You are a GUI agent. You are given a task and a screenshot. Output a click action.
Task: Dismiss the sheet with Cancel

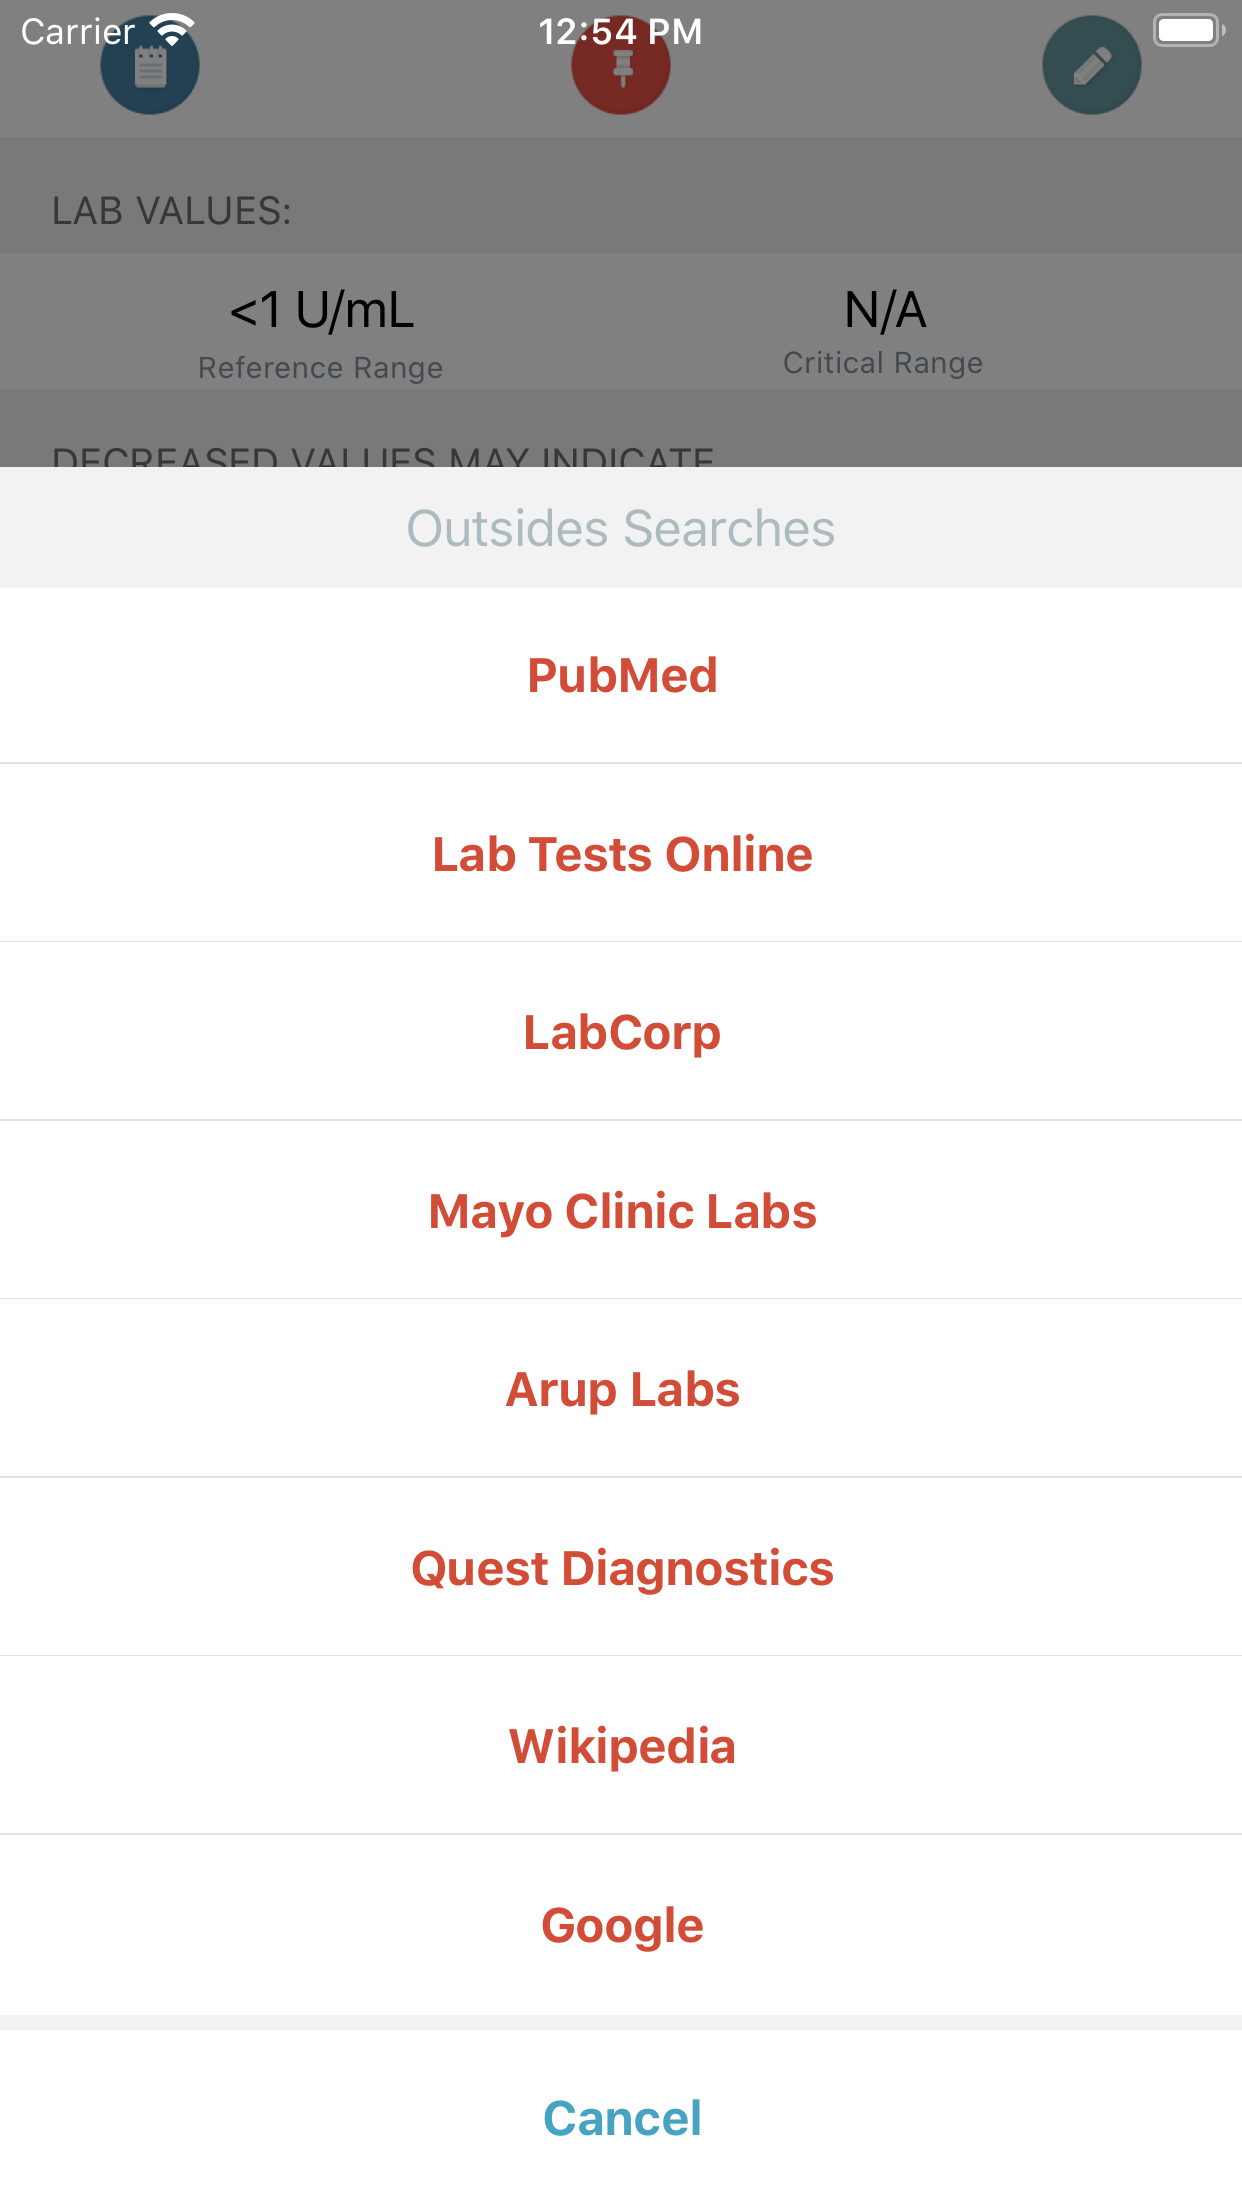point(621,2118)
